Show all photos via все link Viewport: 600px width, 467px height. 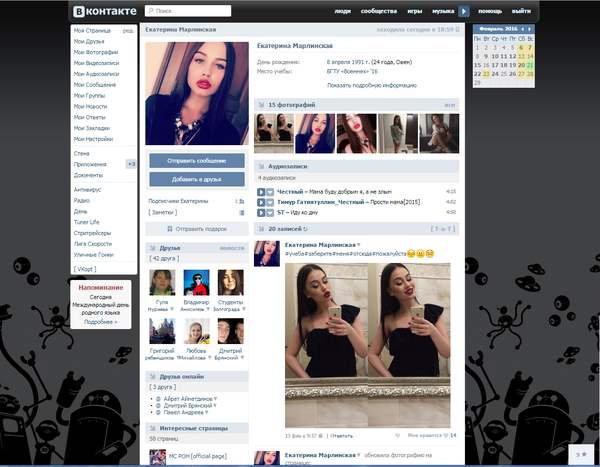pos(450,105)
